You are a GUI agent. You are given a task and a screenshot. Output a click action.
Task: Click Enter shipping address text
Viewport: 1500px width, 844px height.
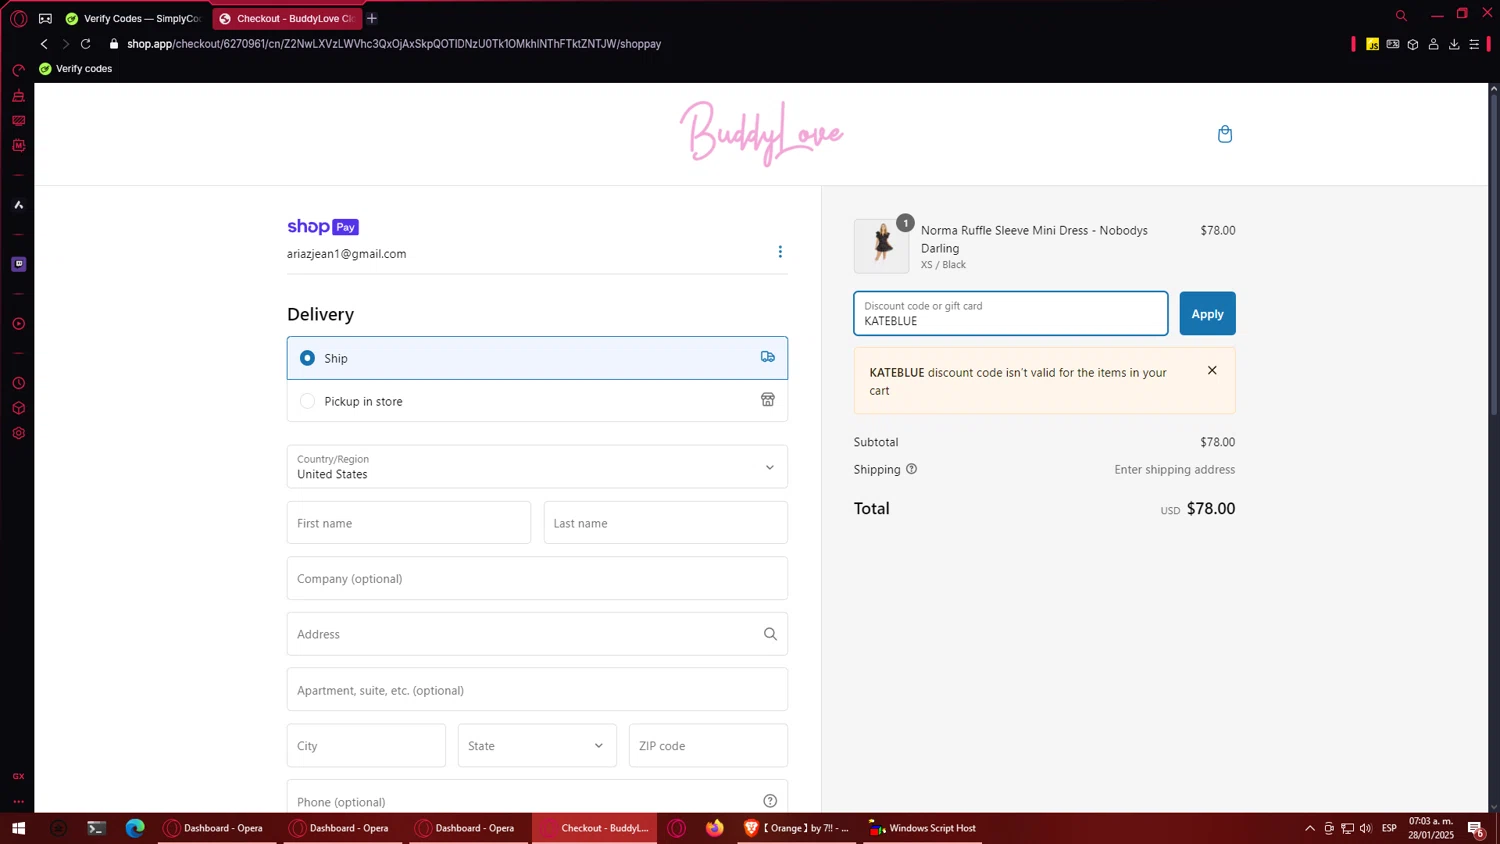click(x=1175, y=469)
